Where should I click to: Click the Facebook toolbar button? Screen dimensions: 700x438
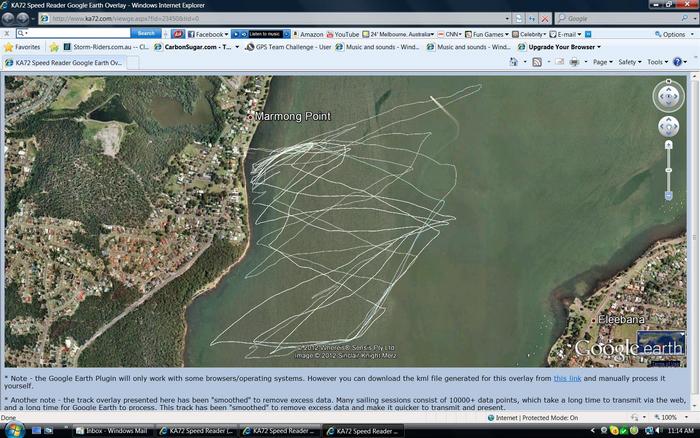(206, 34)
